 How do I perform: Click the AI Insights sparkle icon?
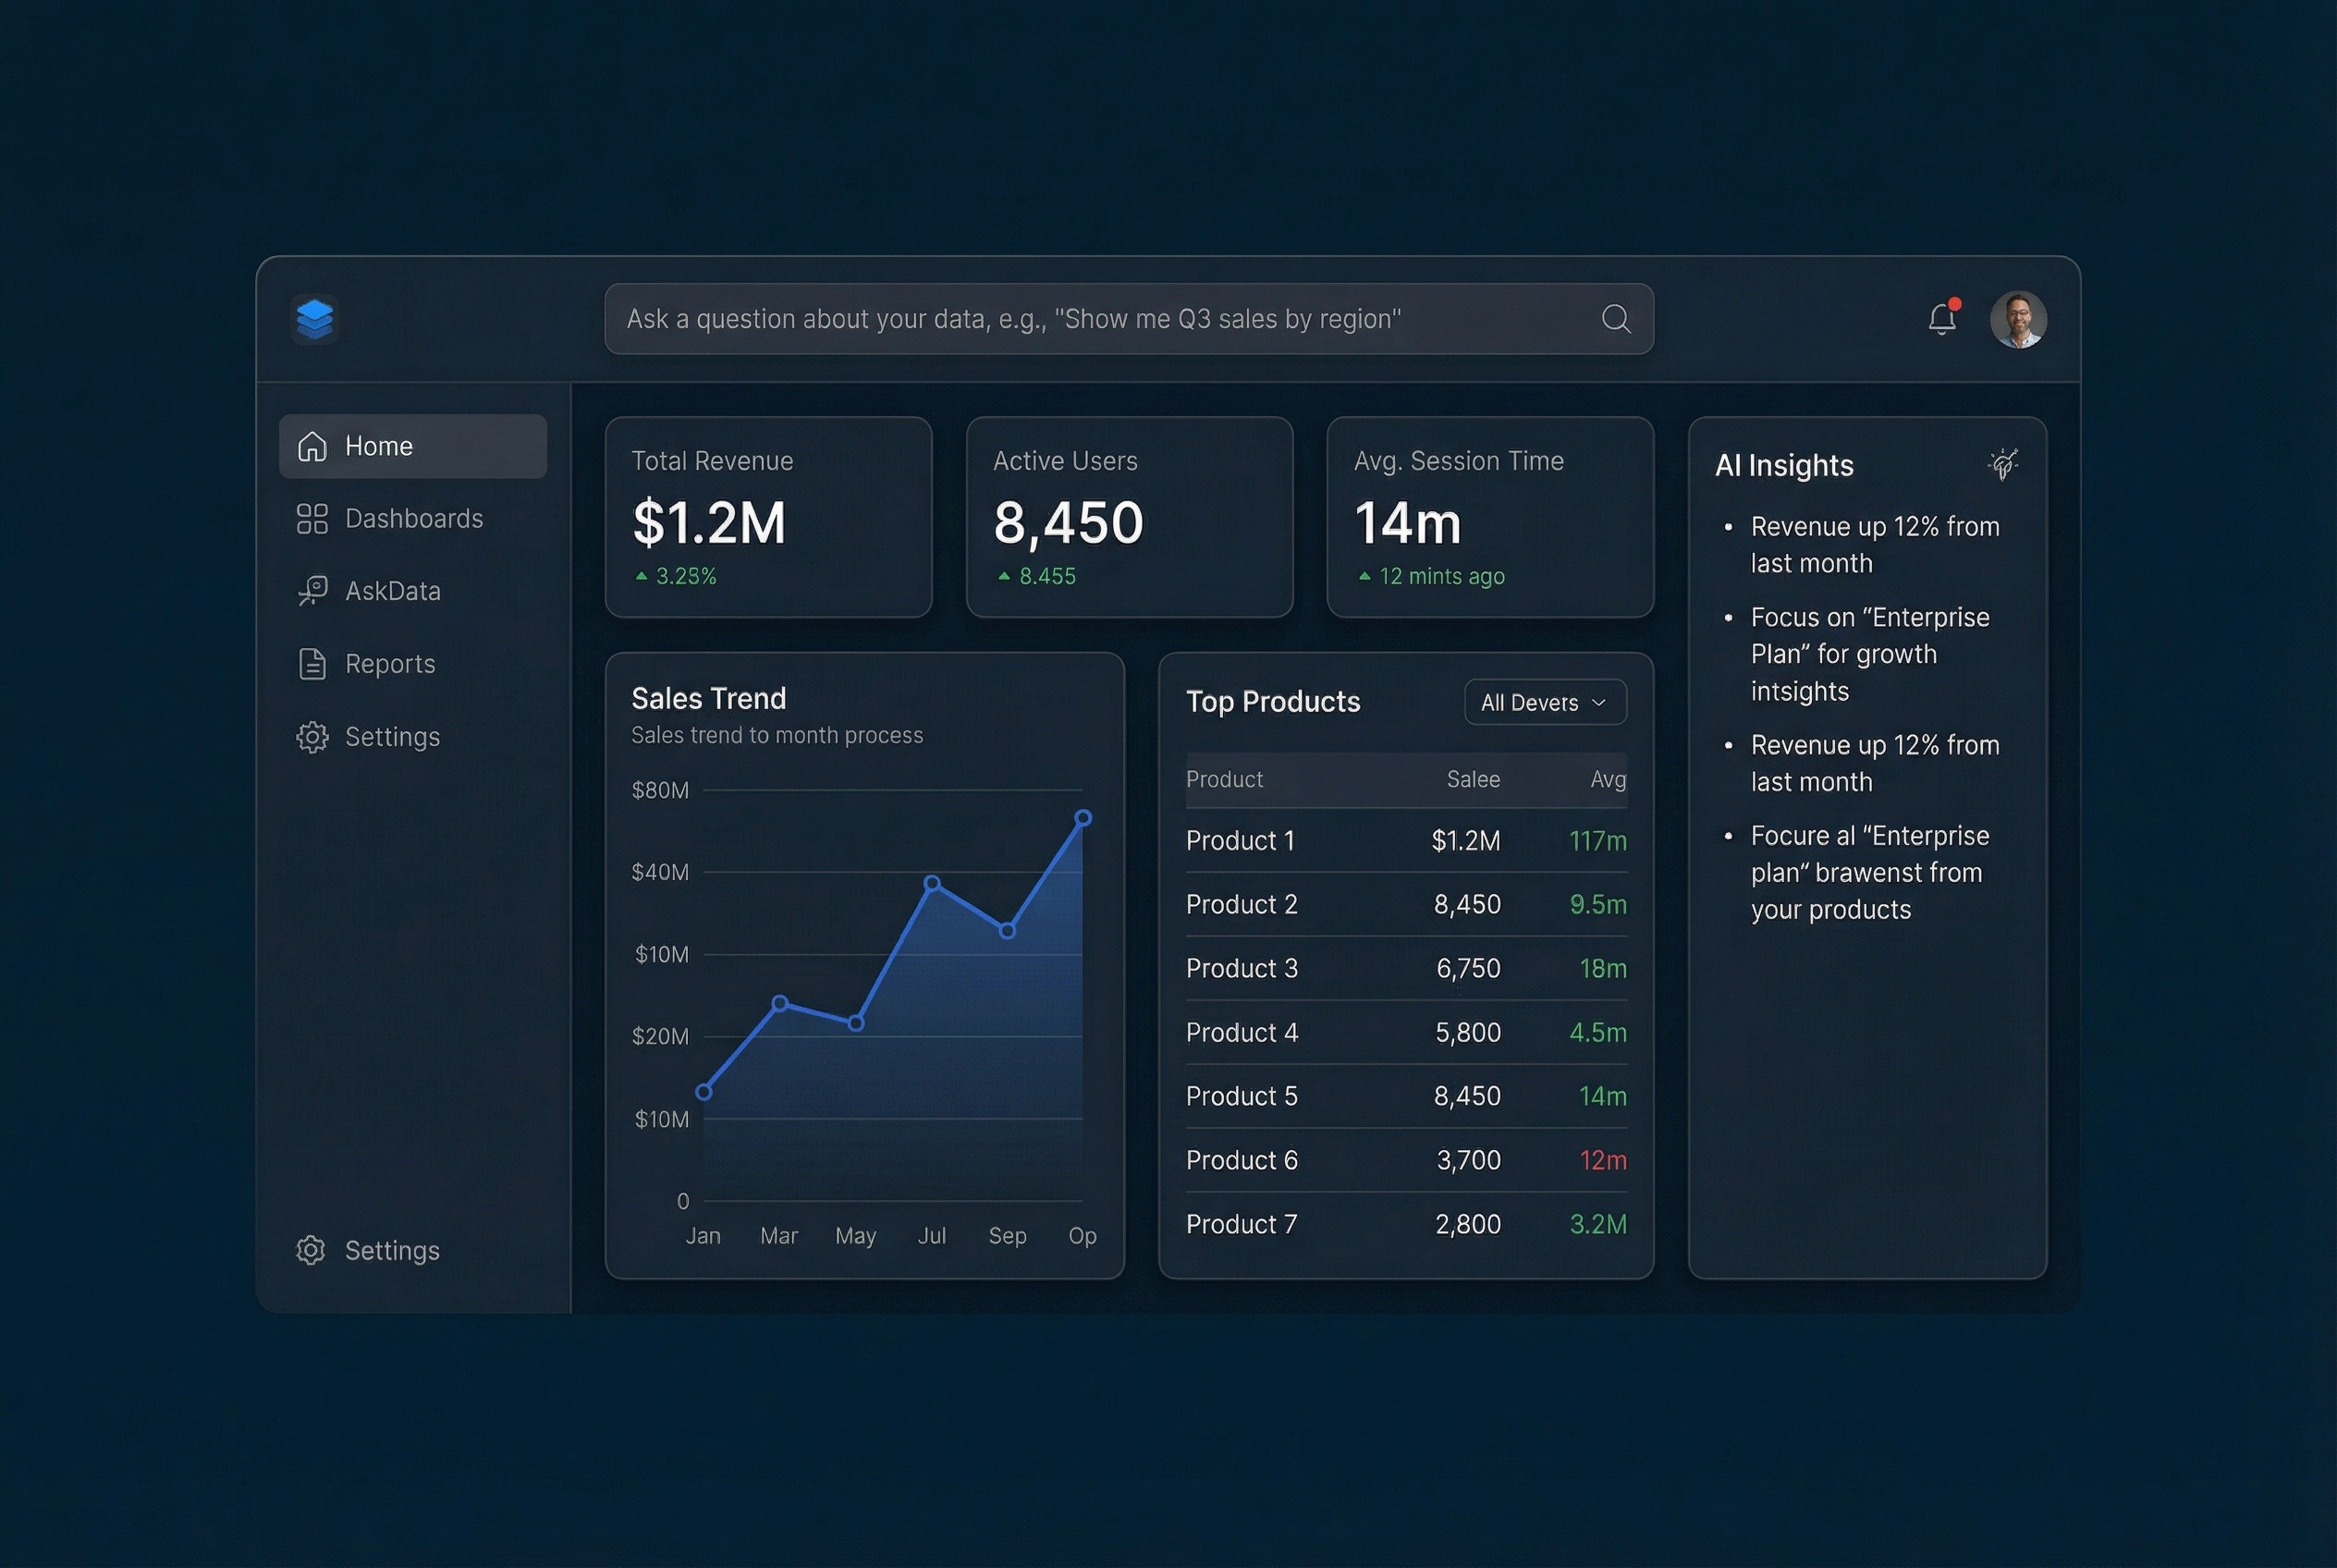[2003, 464]
